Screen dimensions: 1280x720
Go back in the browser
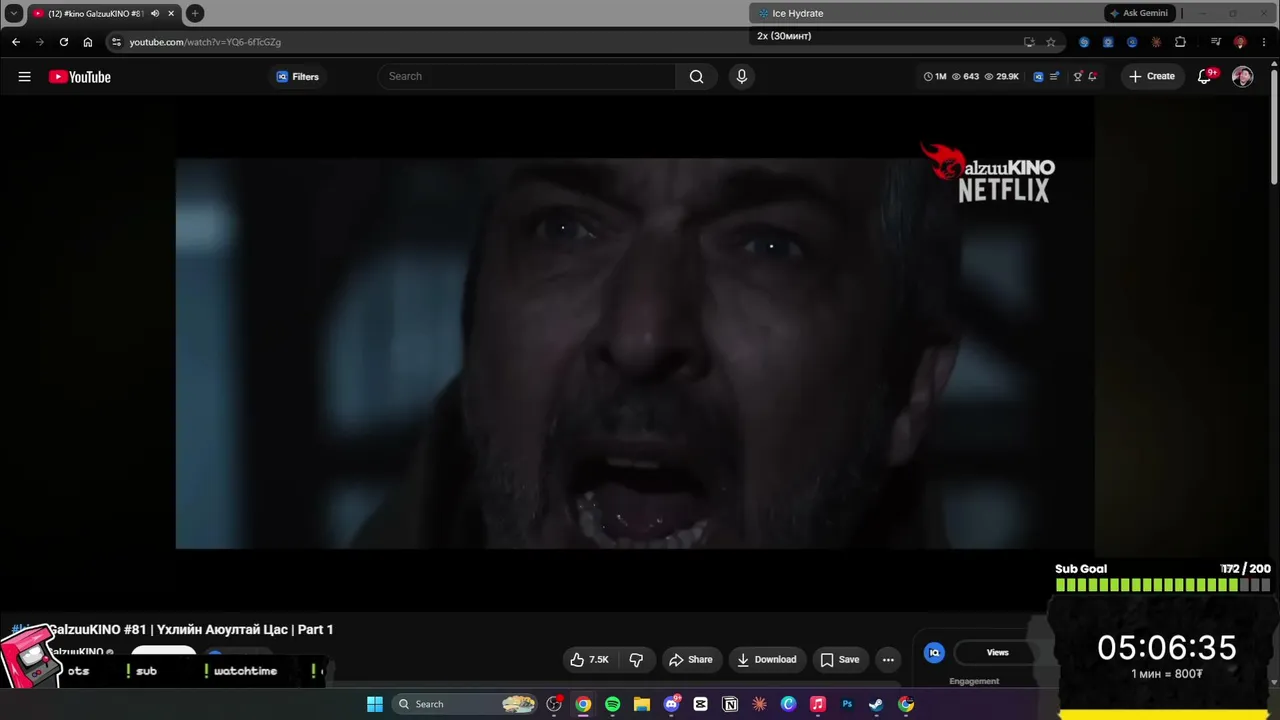coord(16,42)
